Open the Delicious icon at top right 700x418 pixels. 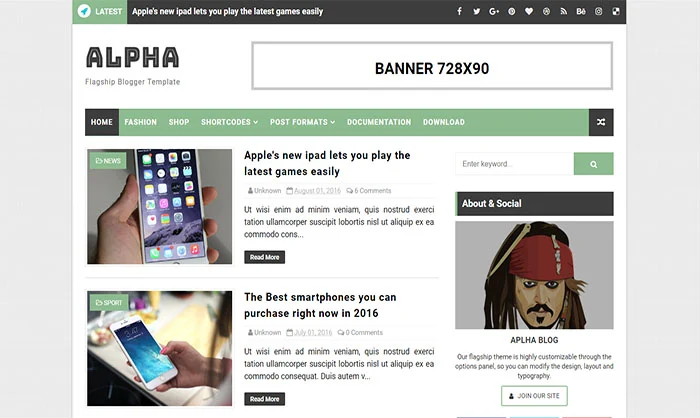(x=616, y=11)
